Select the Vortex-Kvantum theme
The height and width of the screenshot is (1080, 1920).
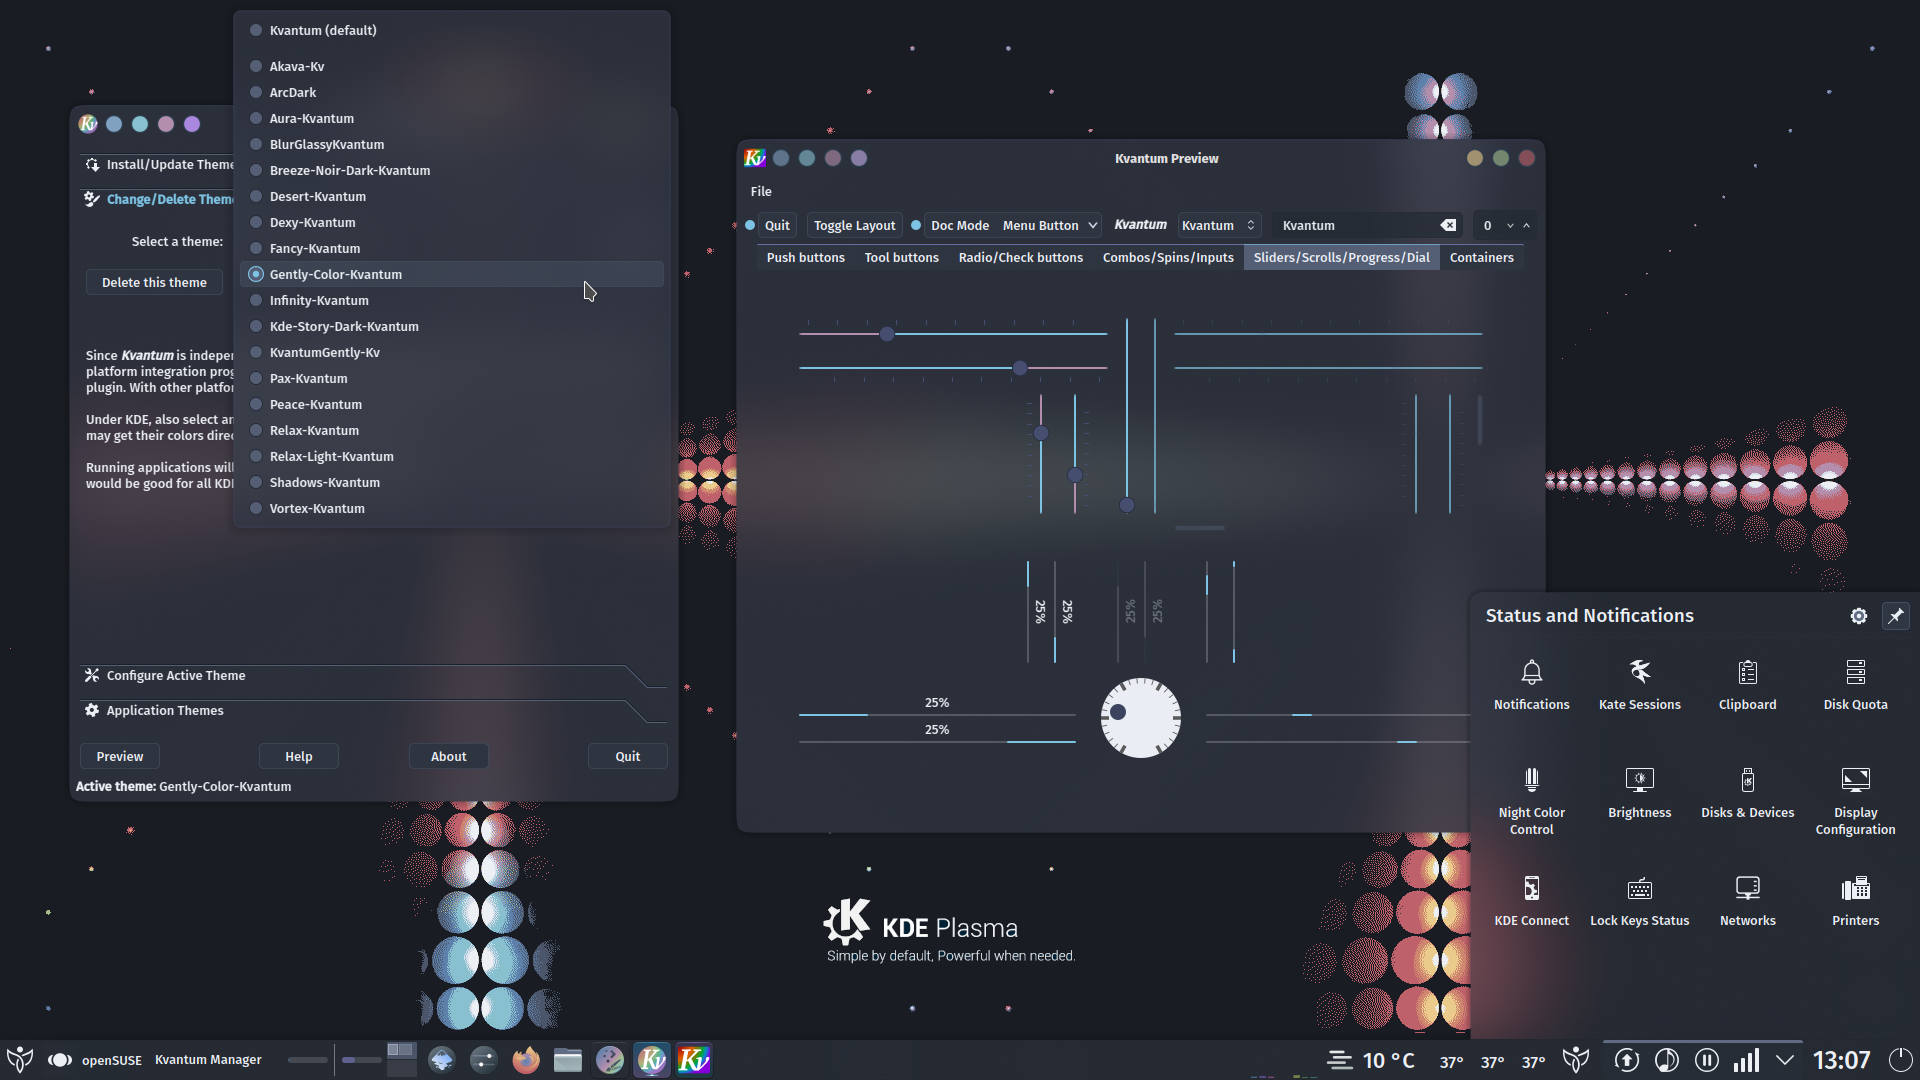(x=452, y=508)
